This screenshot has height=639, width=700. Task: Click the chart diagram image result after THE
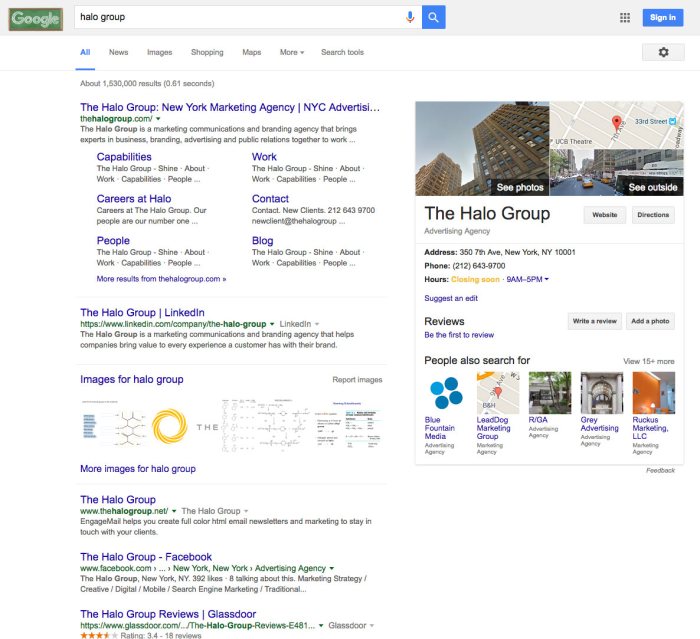267,426
